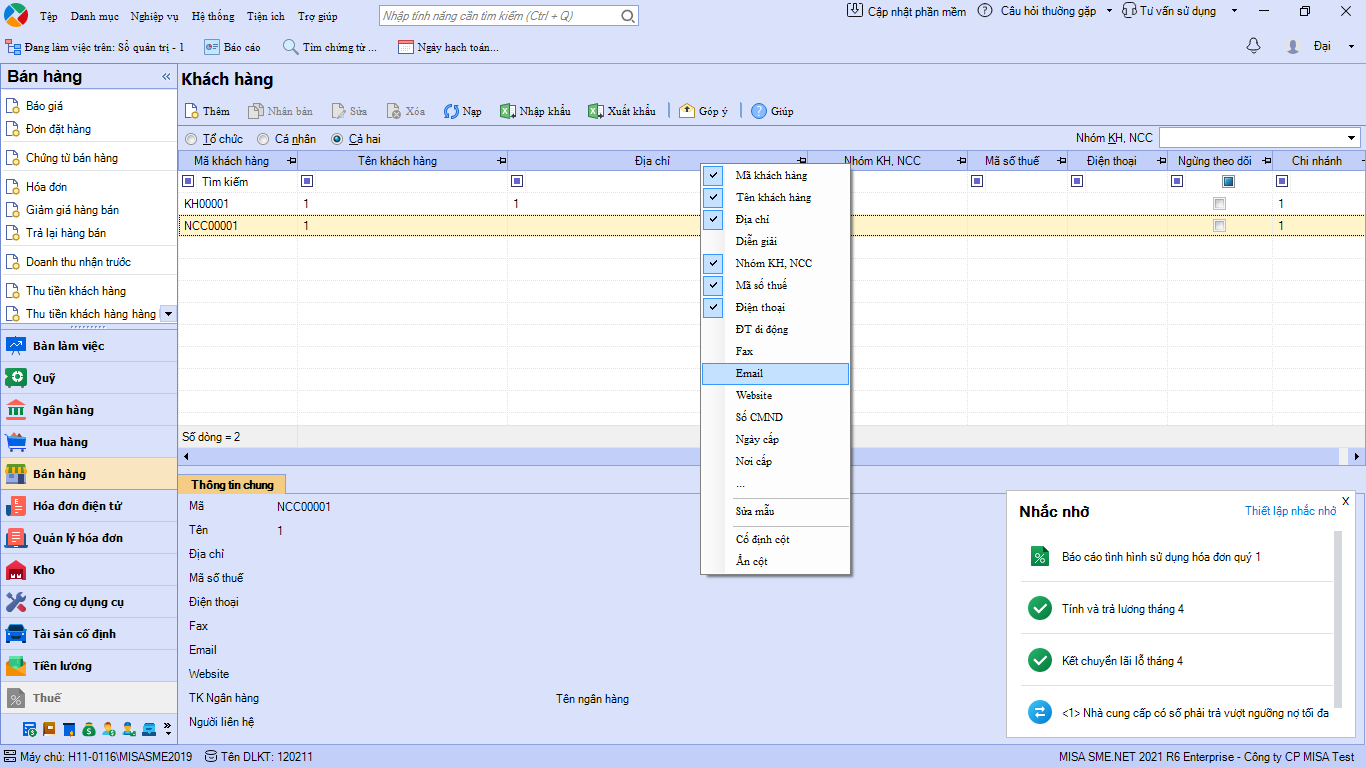
Task: Open the Thuế module
Action: tap(89, 698)
